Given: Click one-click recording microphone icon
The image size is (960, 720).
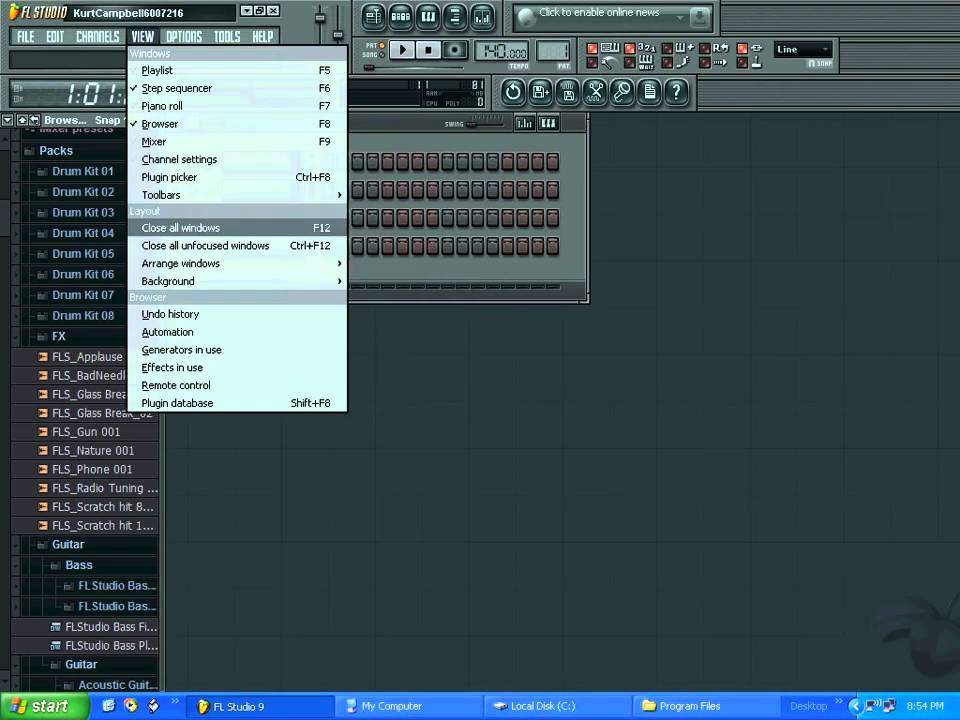Looking at the screenshot, I should coord(622,92).
